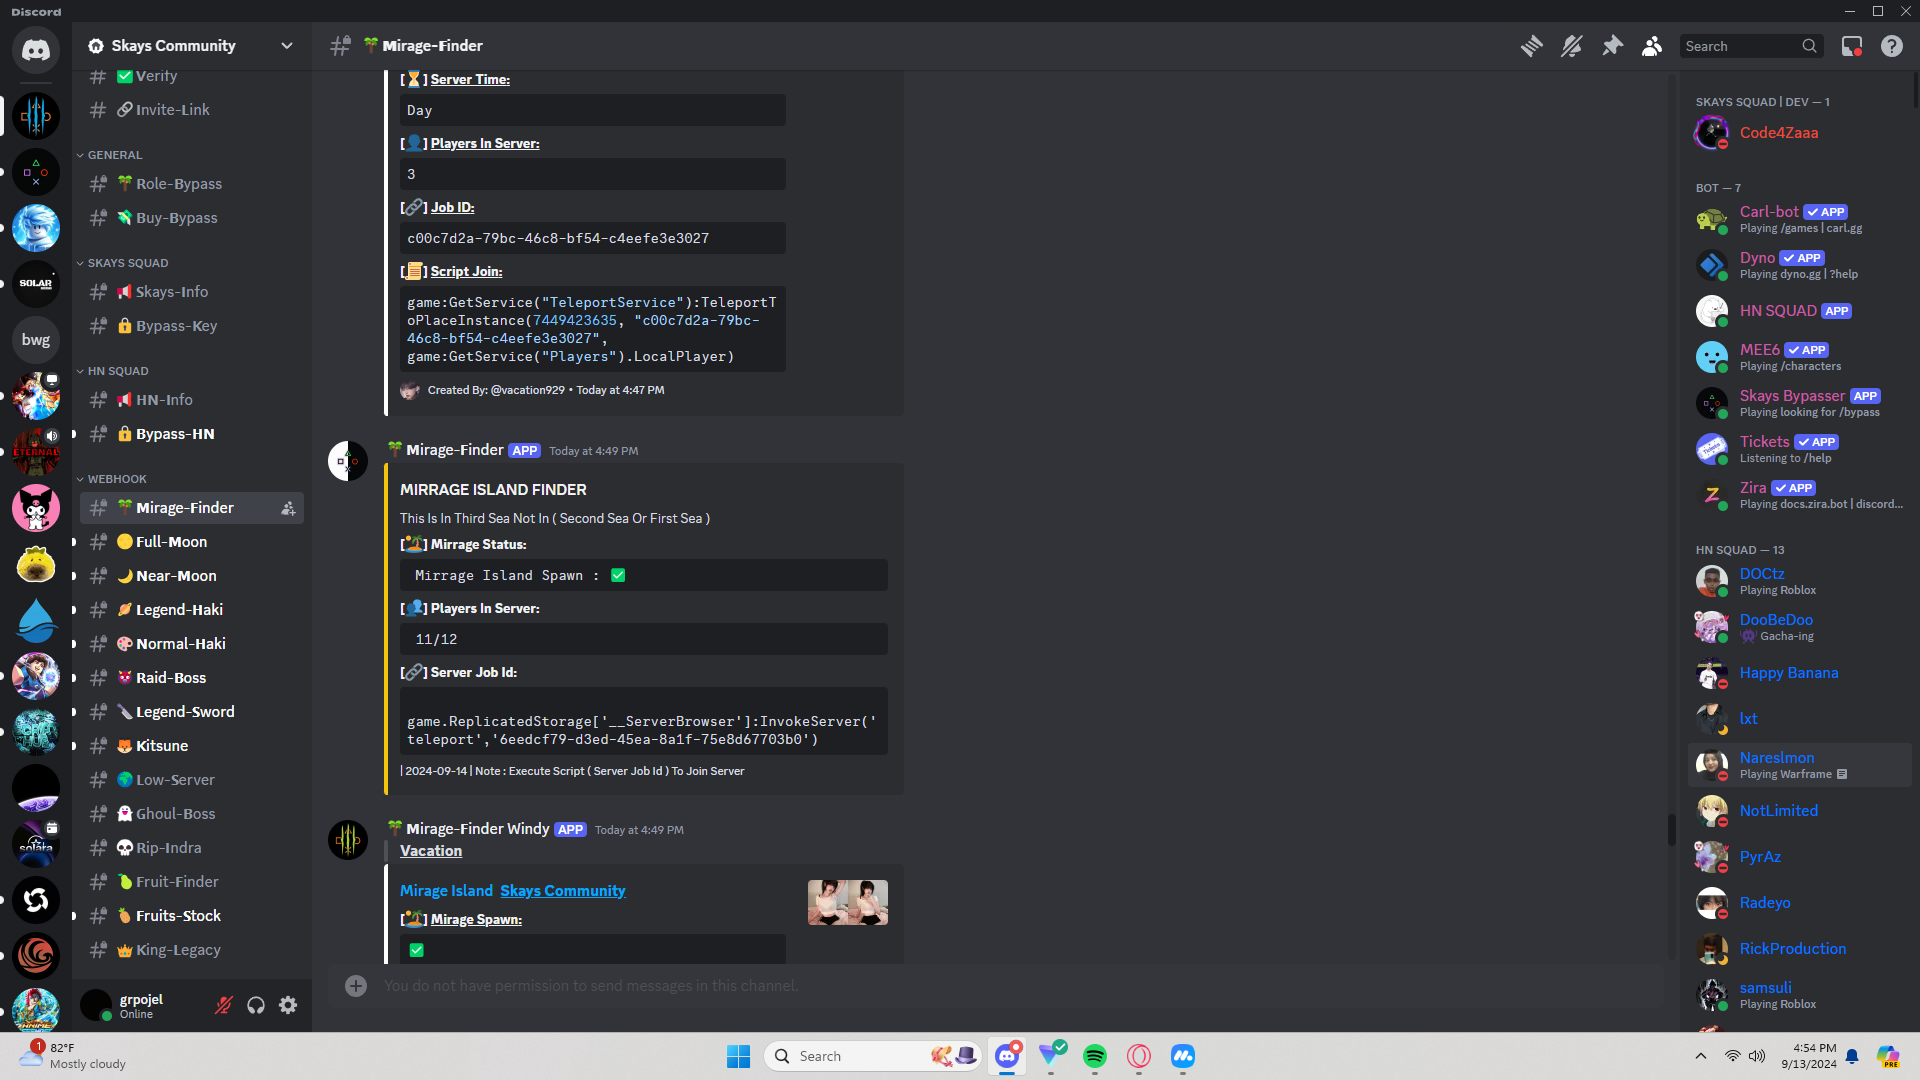Screen dimensions: 1920x1080
Task: Switch to Skays-Info channel
Action: pyautogui.click(x=192, y=292)
